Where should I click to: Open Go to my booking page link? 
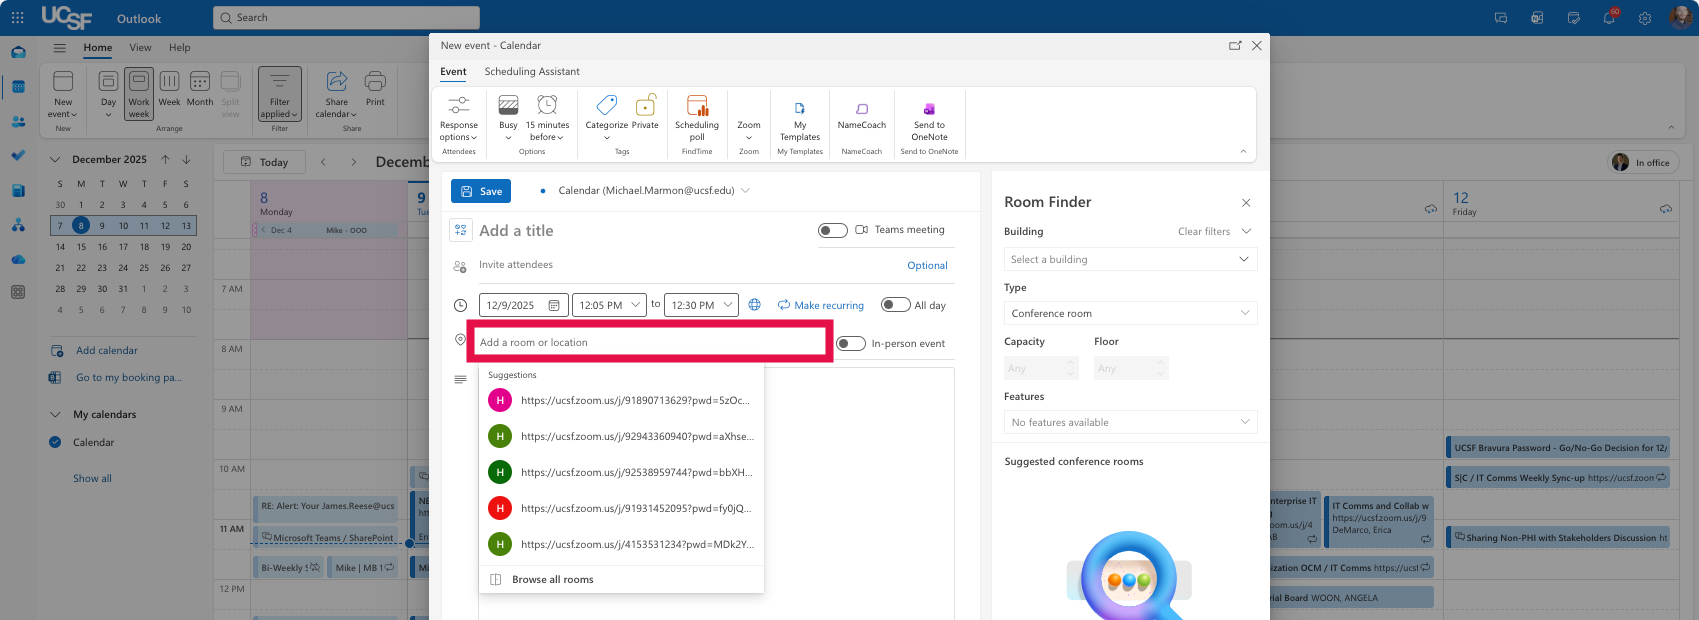point(129,378)
